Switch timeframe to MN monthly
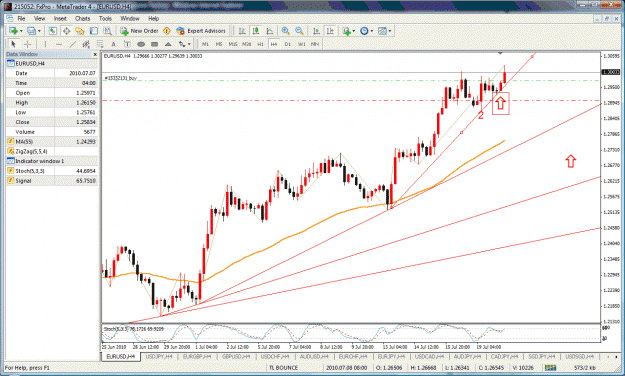 pyautogui.click(x=315, y=44)
